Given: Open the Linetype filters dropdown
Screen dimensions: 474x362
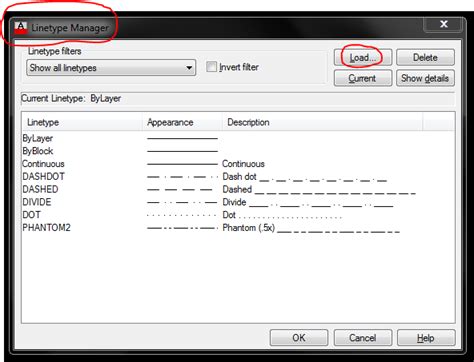Looking at the screenshot, I should (x=111, y=68).
